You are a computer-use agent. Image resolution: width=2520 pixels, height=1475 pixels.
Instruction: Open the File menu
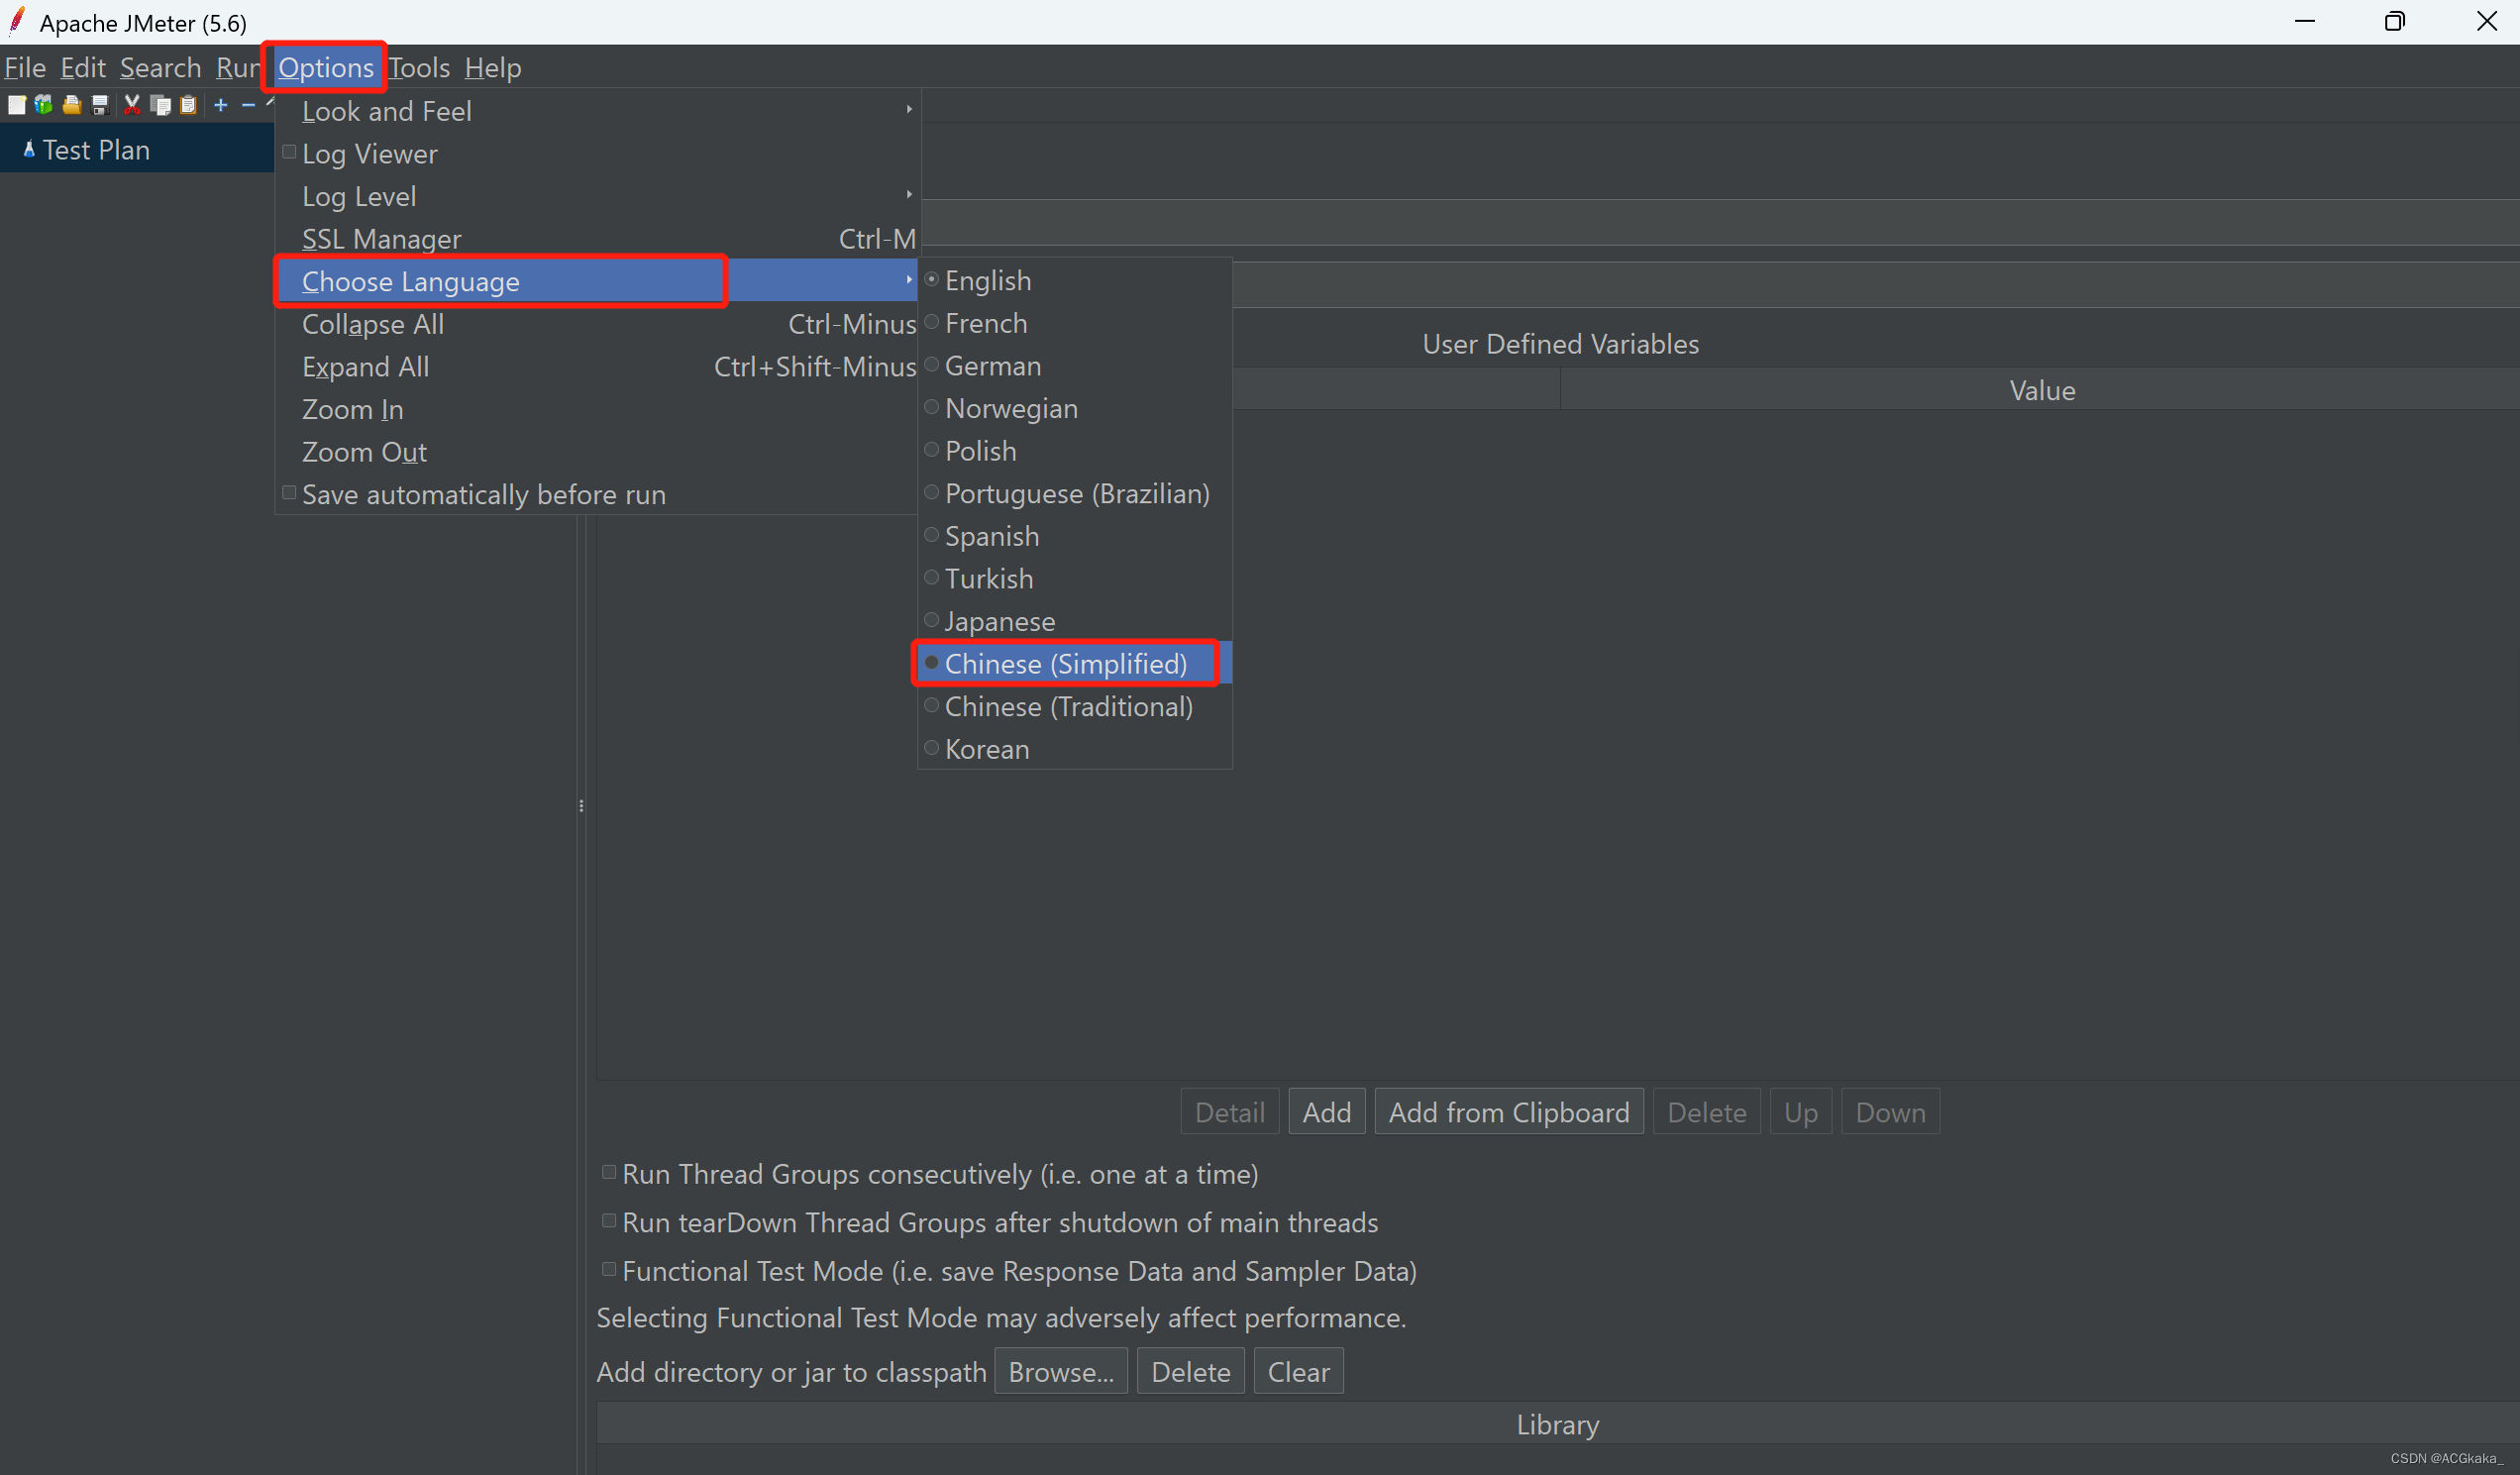[25, 67]
